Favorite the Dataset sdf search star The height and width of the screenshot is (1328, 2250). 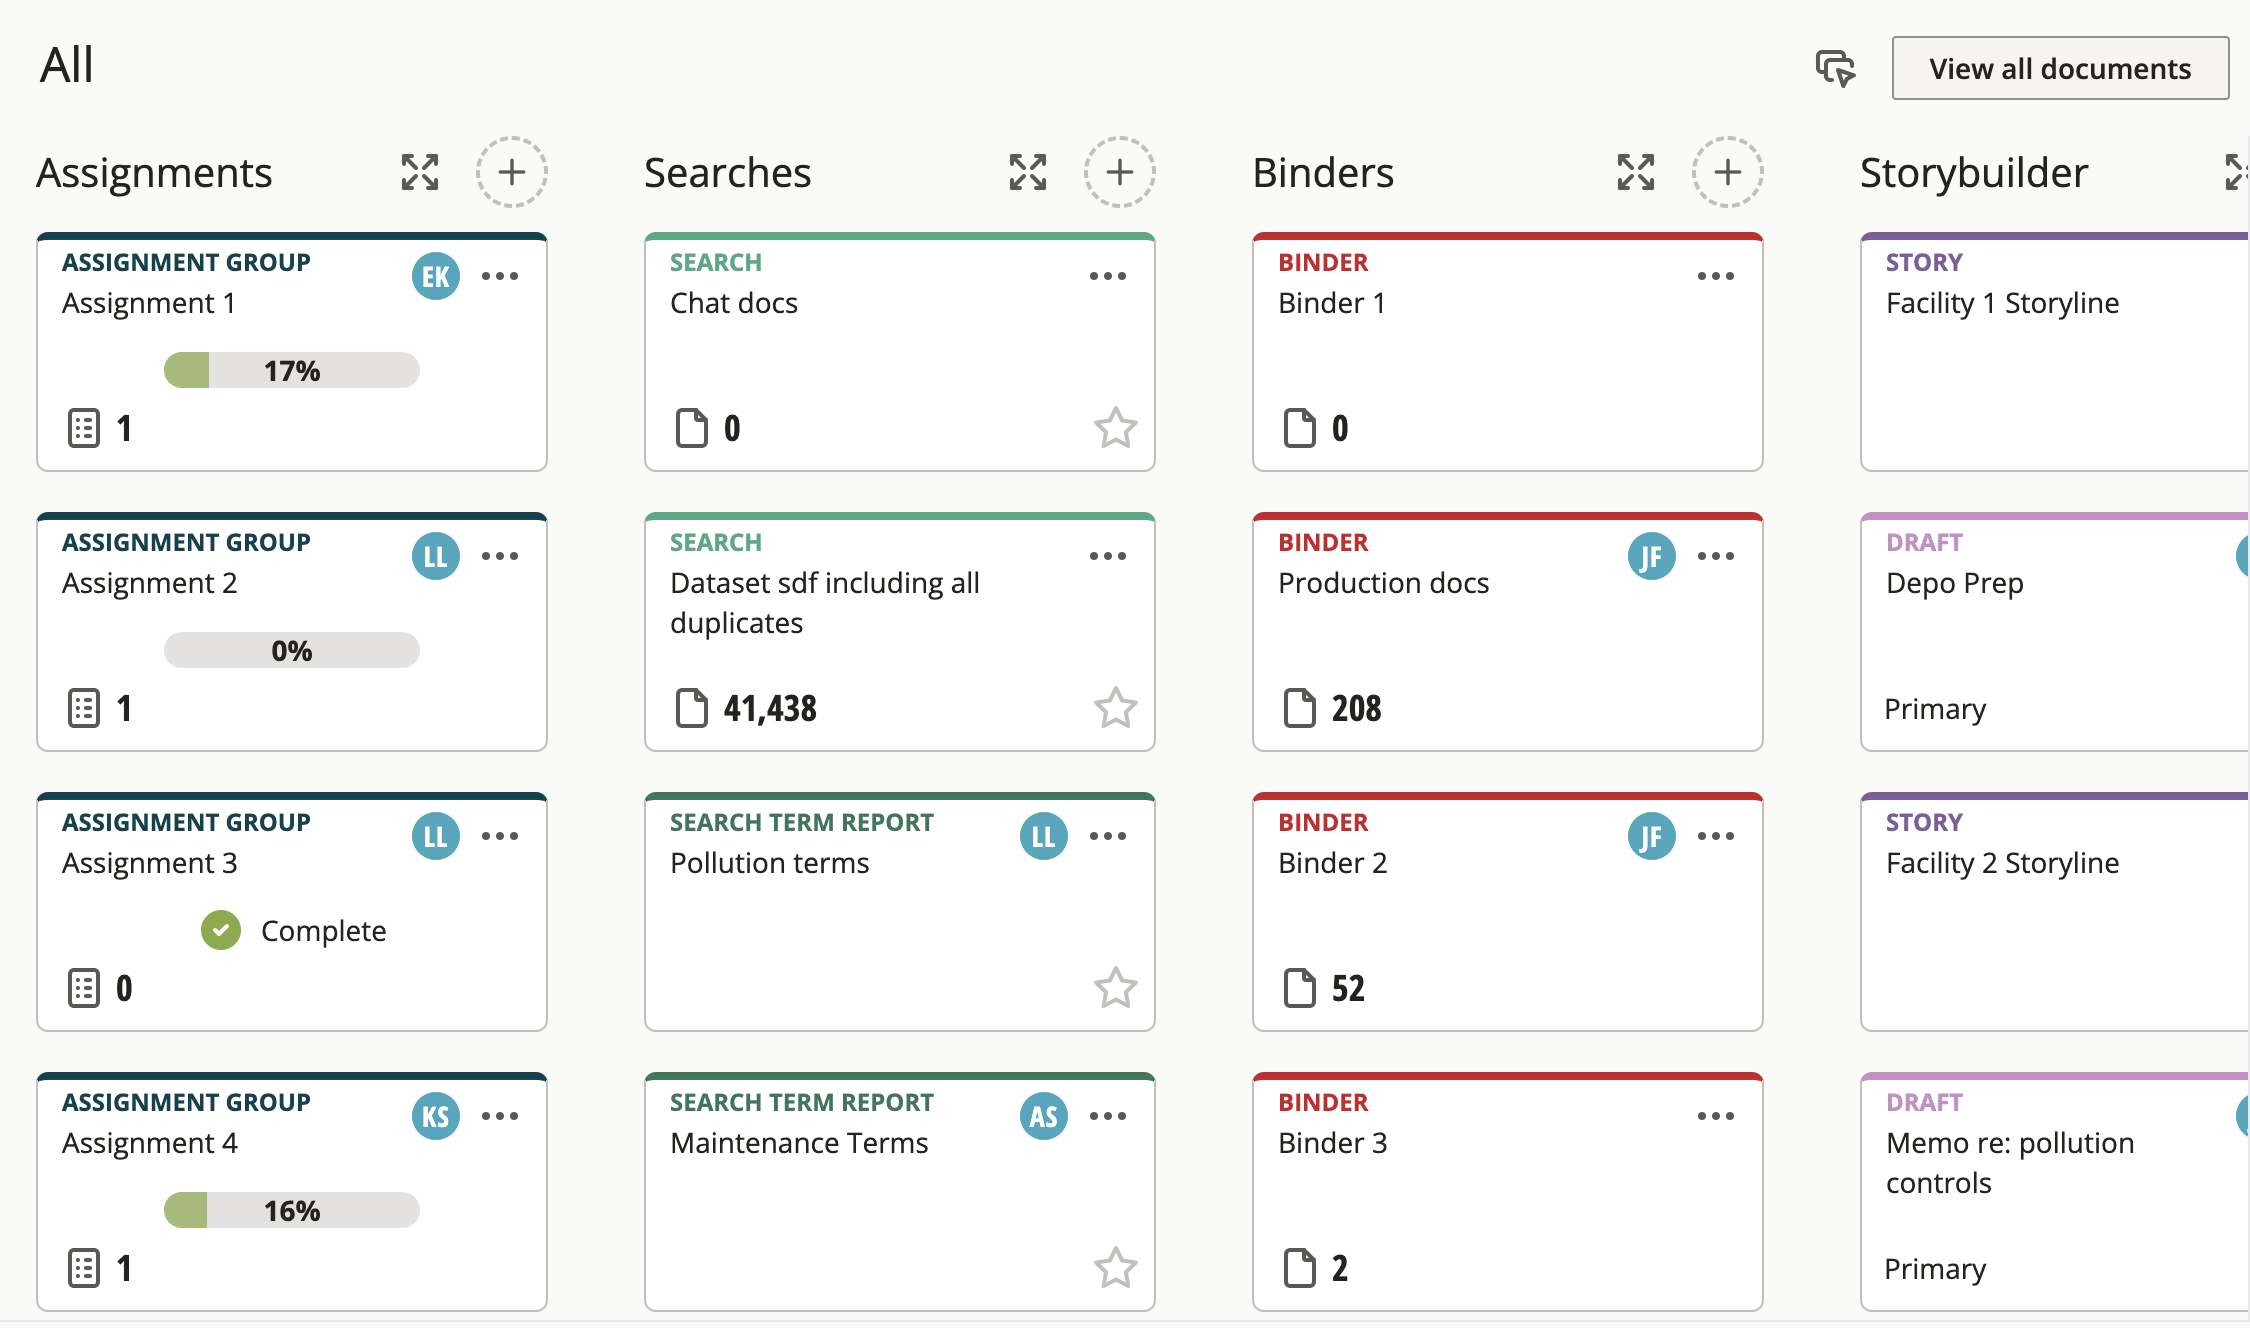click(x=1116, y=708)
